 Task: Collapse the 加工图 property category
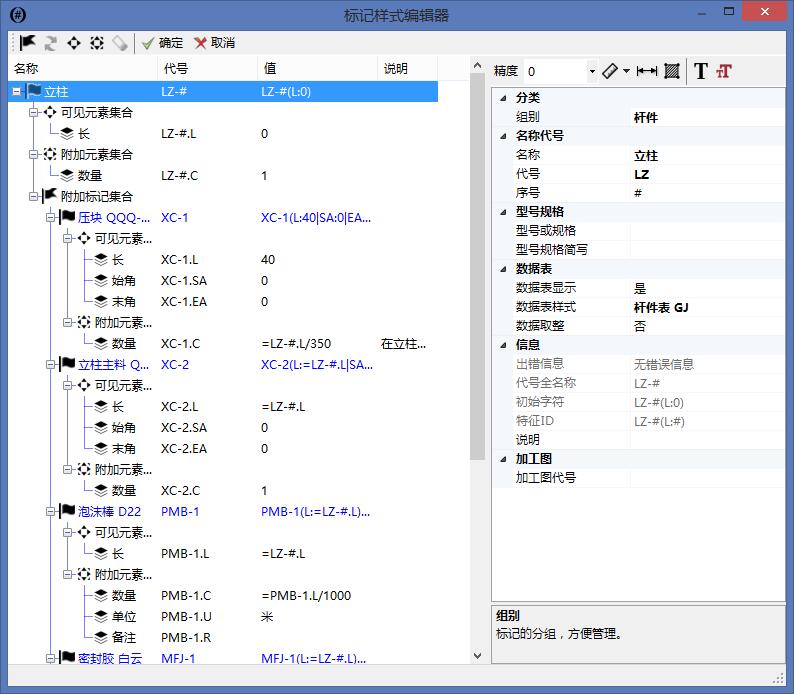[x=503, y=459]
